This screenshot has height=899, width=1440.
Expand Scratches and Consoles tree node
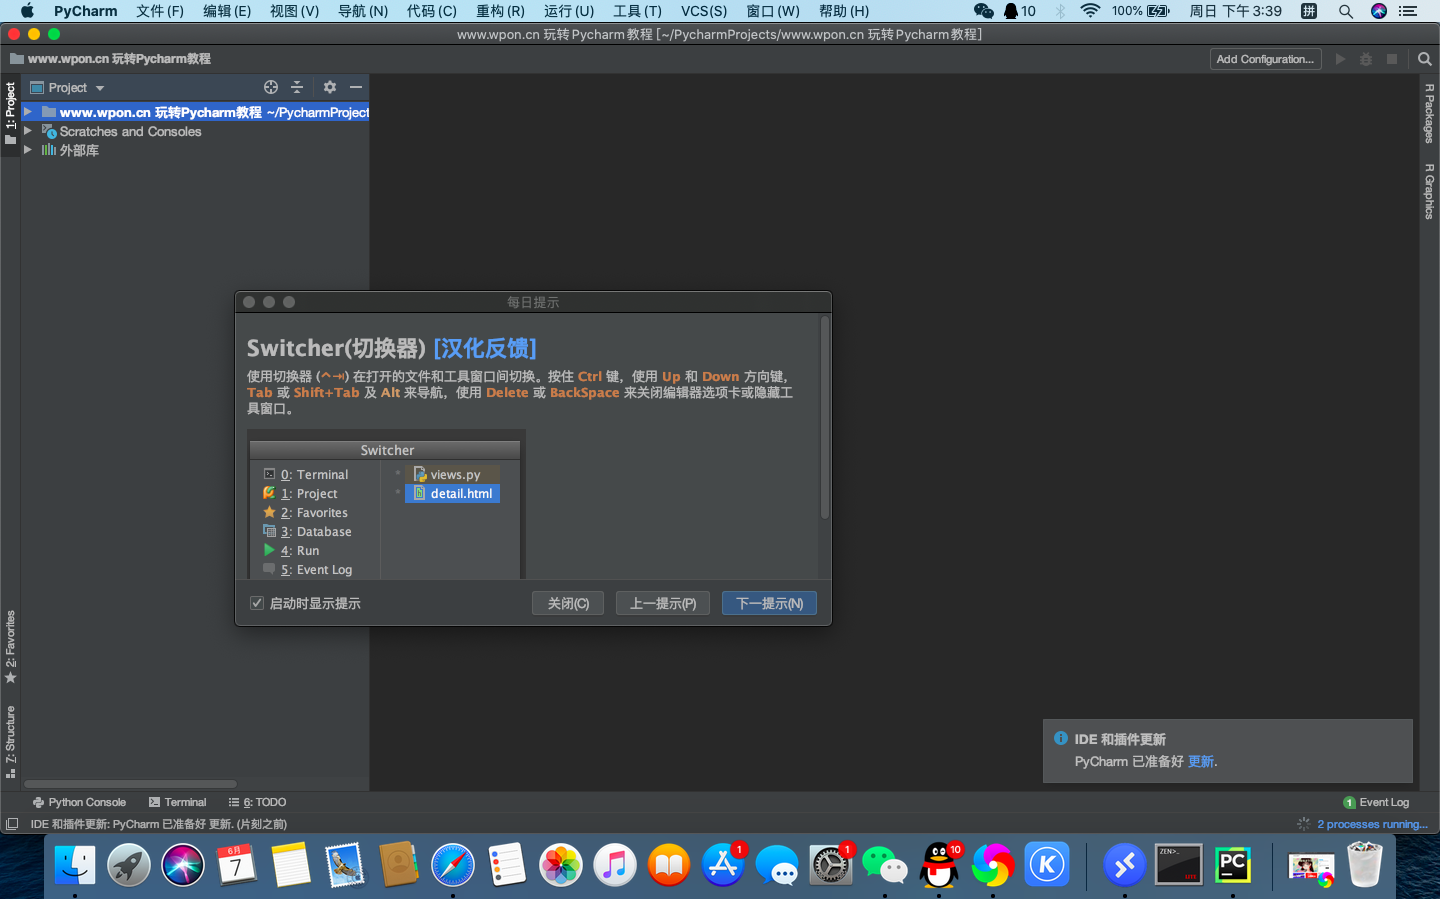tap(28, 131)
